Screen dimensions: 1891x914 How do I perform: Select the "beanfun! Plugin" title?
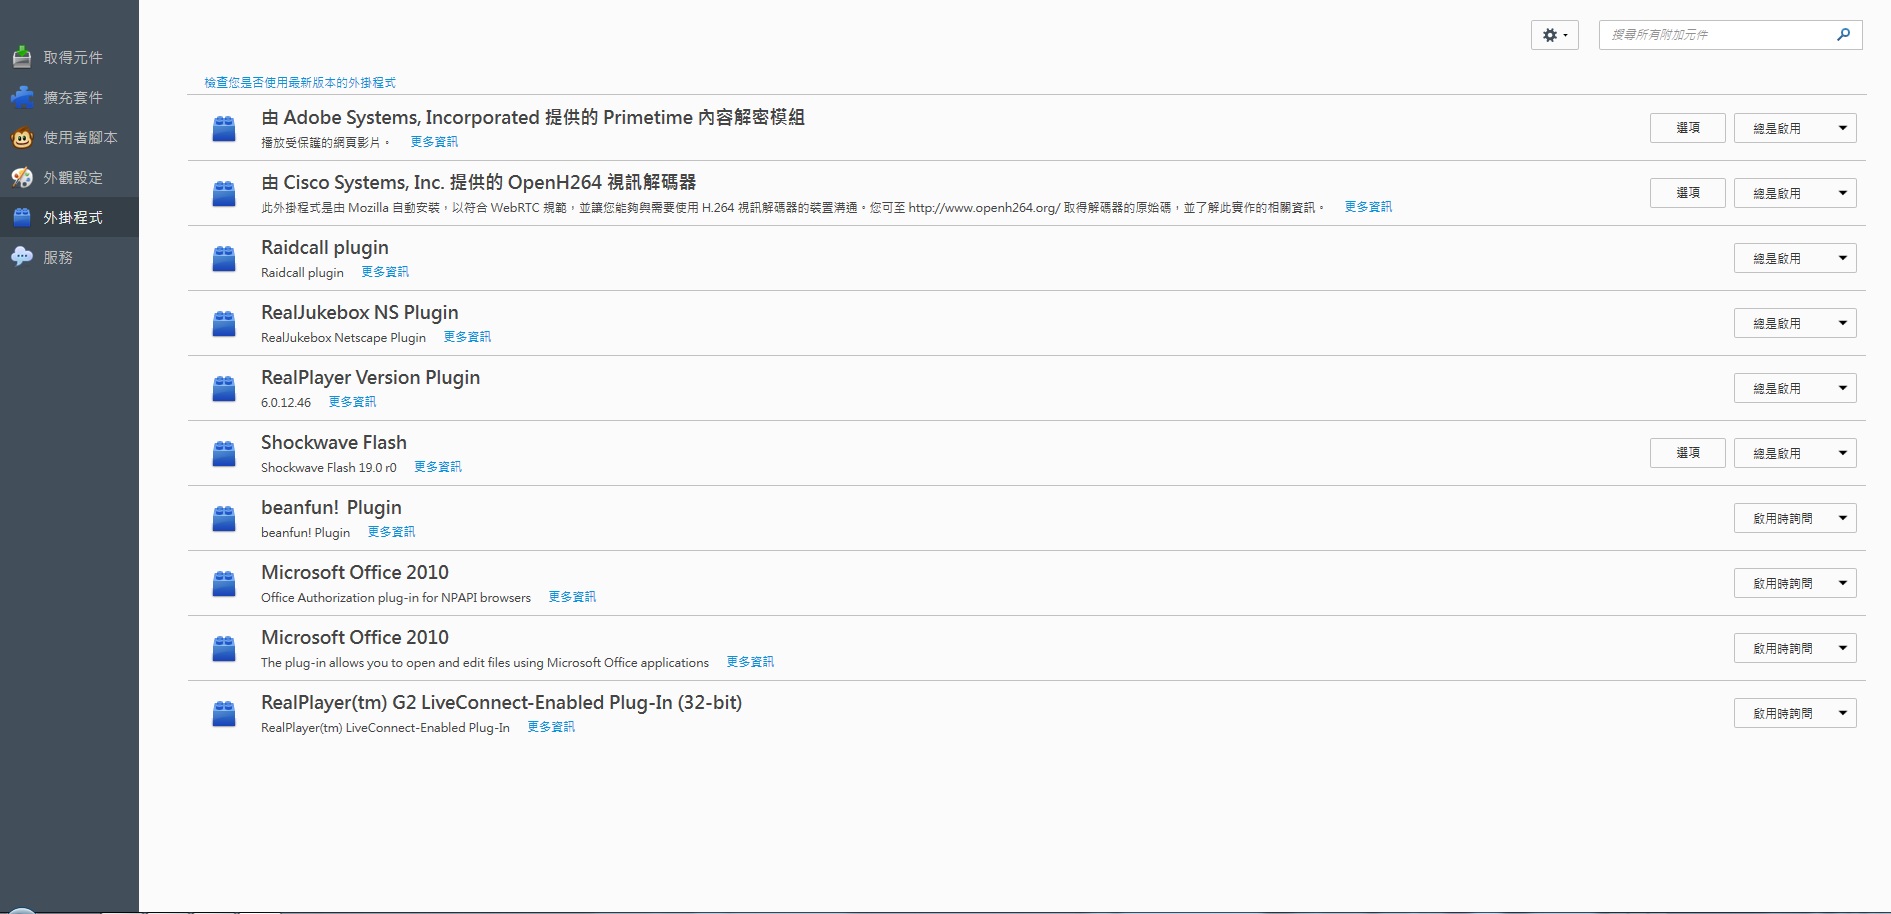331,507
